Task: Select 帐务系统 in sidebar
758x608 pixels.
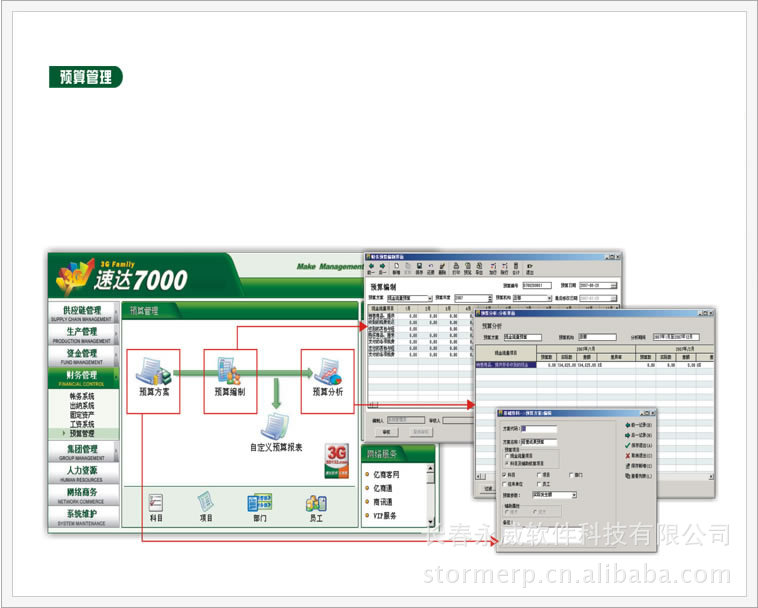Action: click(x=82, y=396)
